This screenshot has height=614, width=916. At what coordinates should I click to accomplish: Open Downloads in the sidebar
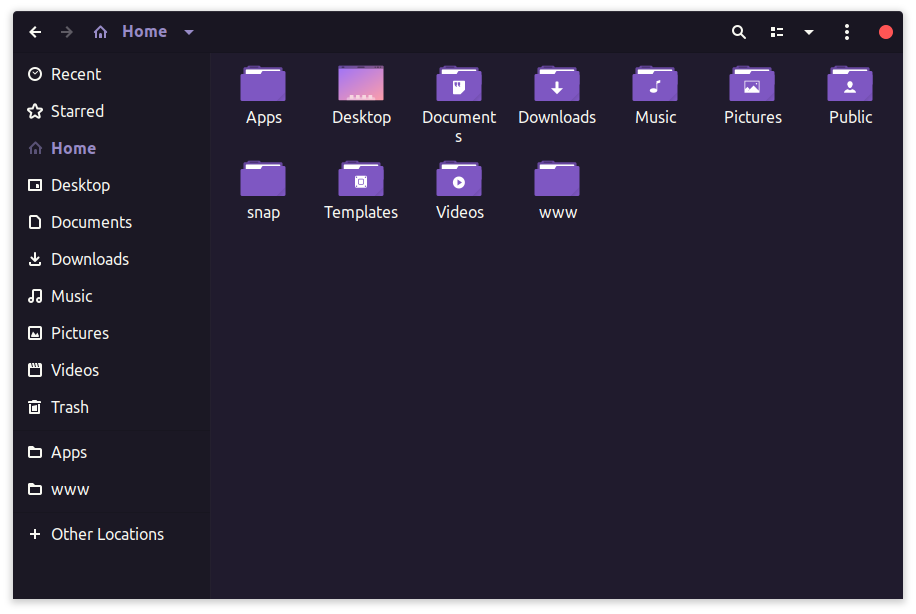coord(111,259)
